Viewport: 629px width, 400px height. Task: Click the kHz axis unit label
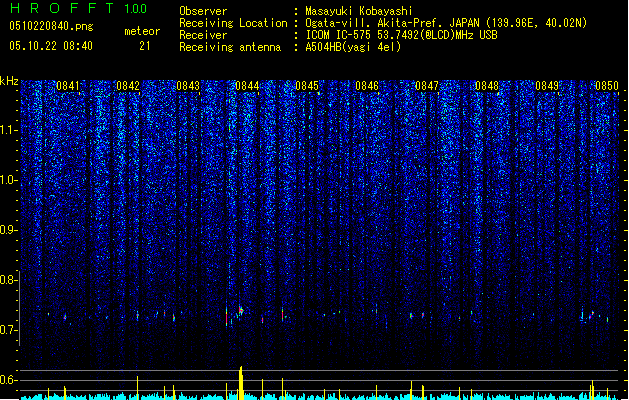pos(9,81)
